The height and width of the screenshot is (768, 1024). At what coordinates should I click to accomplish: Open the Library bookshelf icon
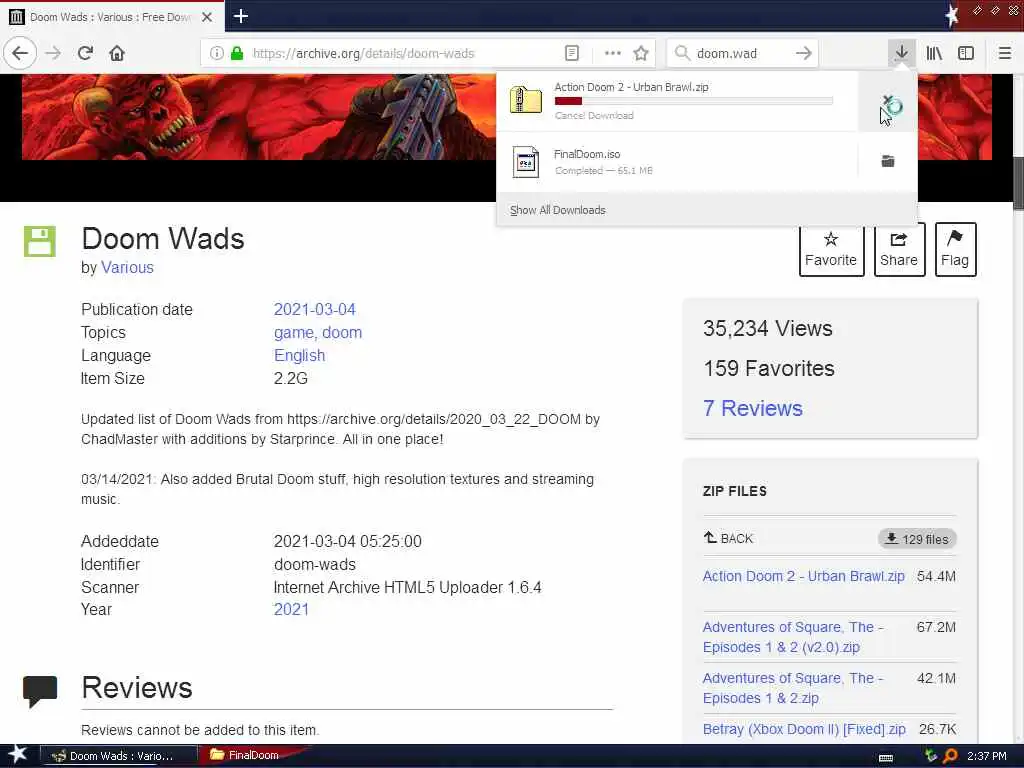tap(934, 53)
